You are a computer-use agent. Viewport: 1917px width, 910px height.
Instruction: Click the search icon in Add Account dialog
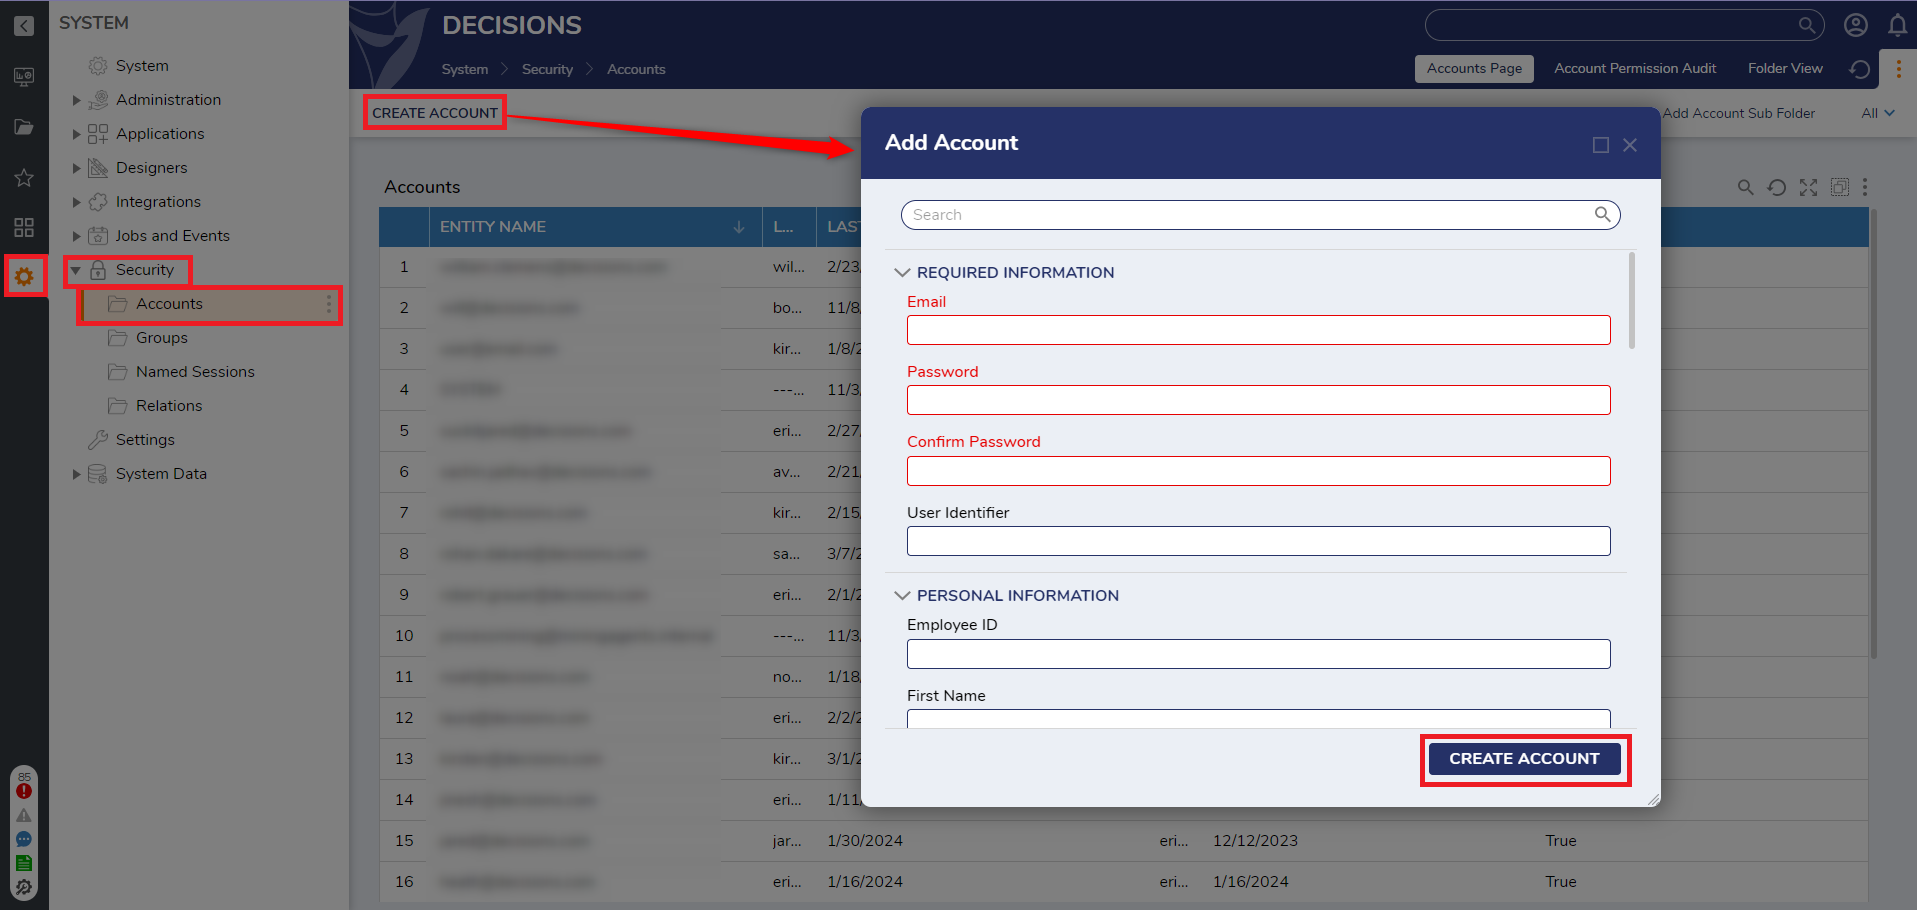[1602, 214]
